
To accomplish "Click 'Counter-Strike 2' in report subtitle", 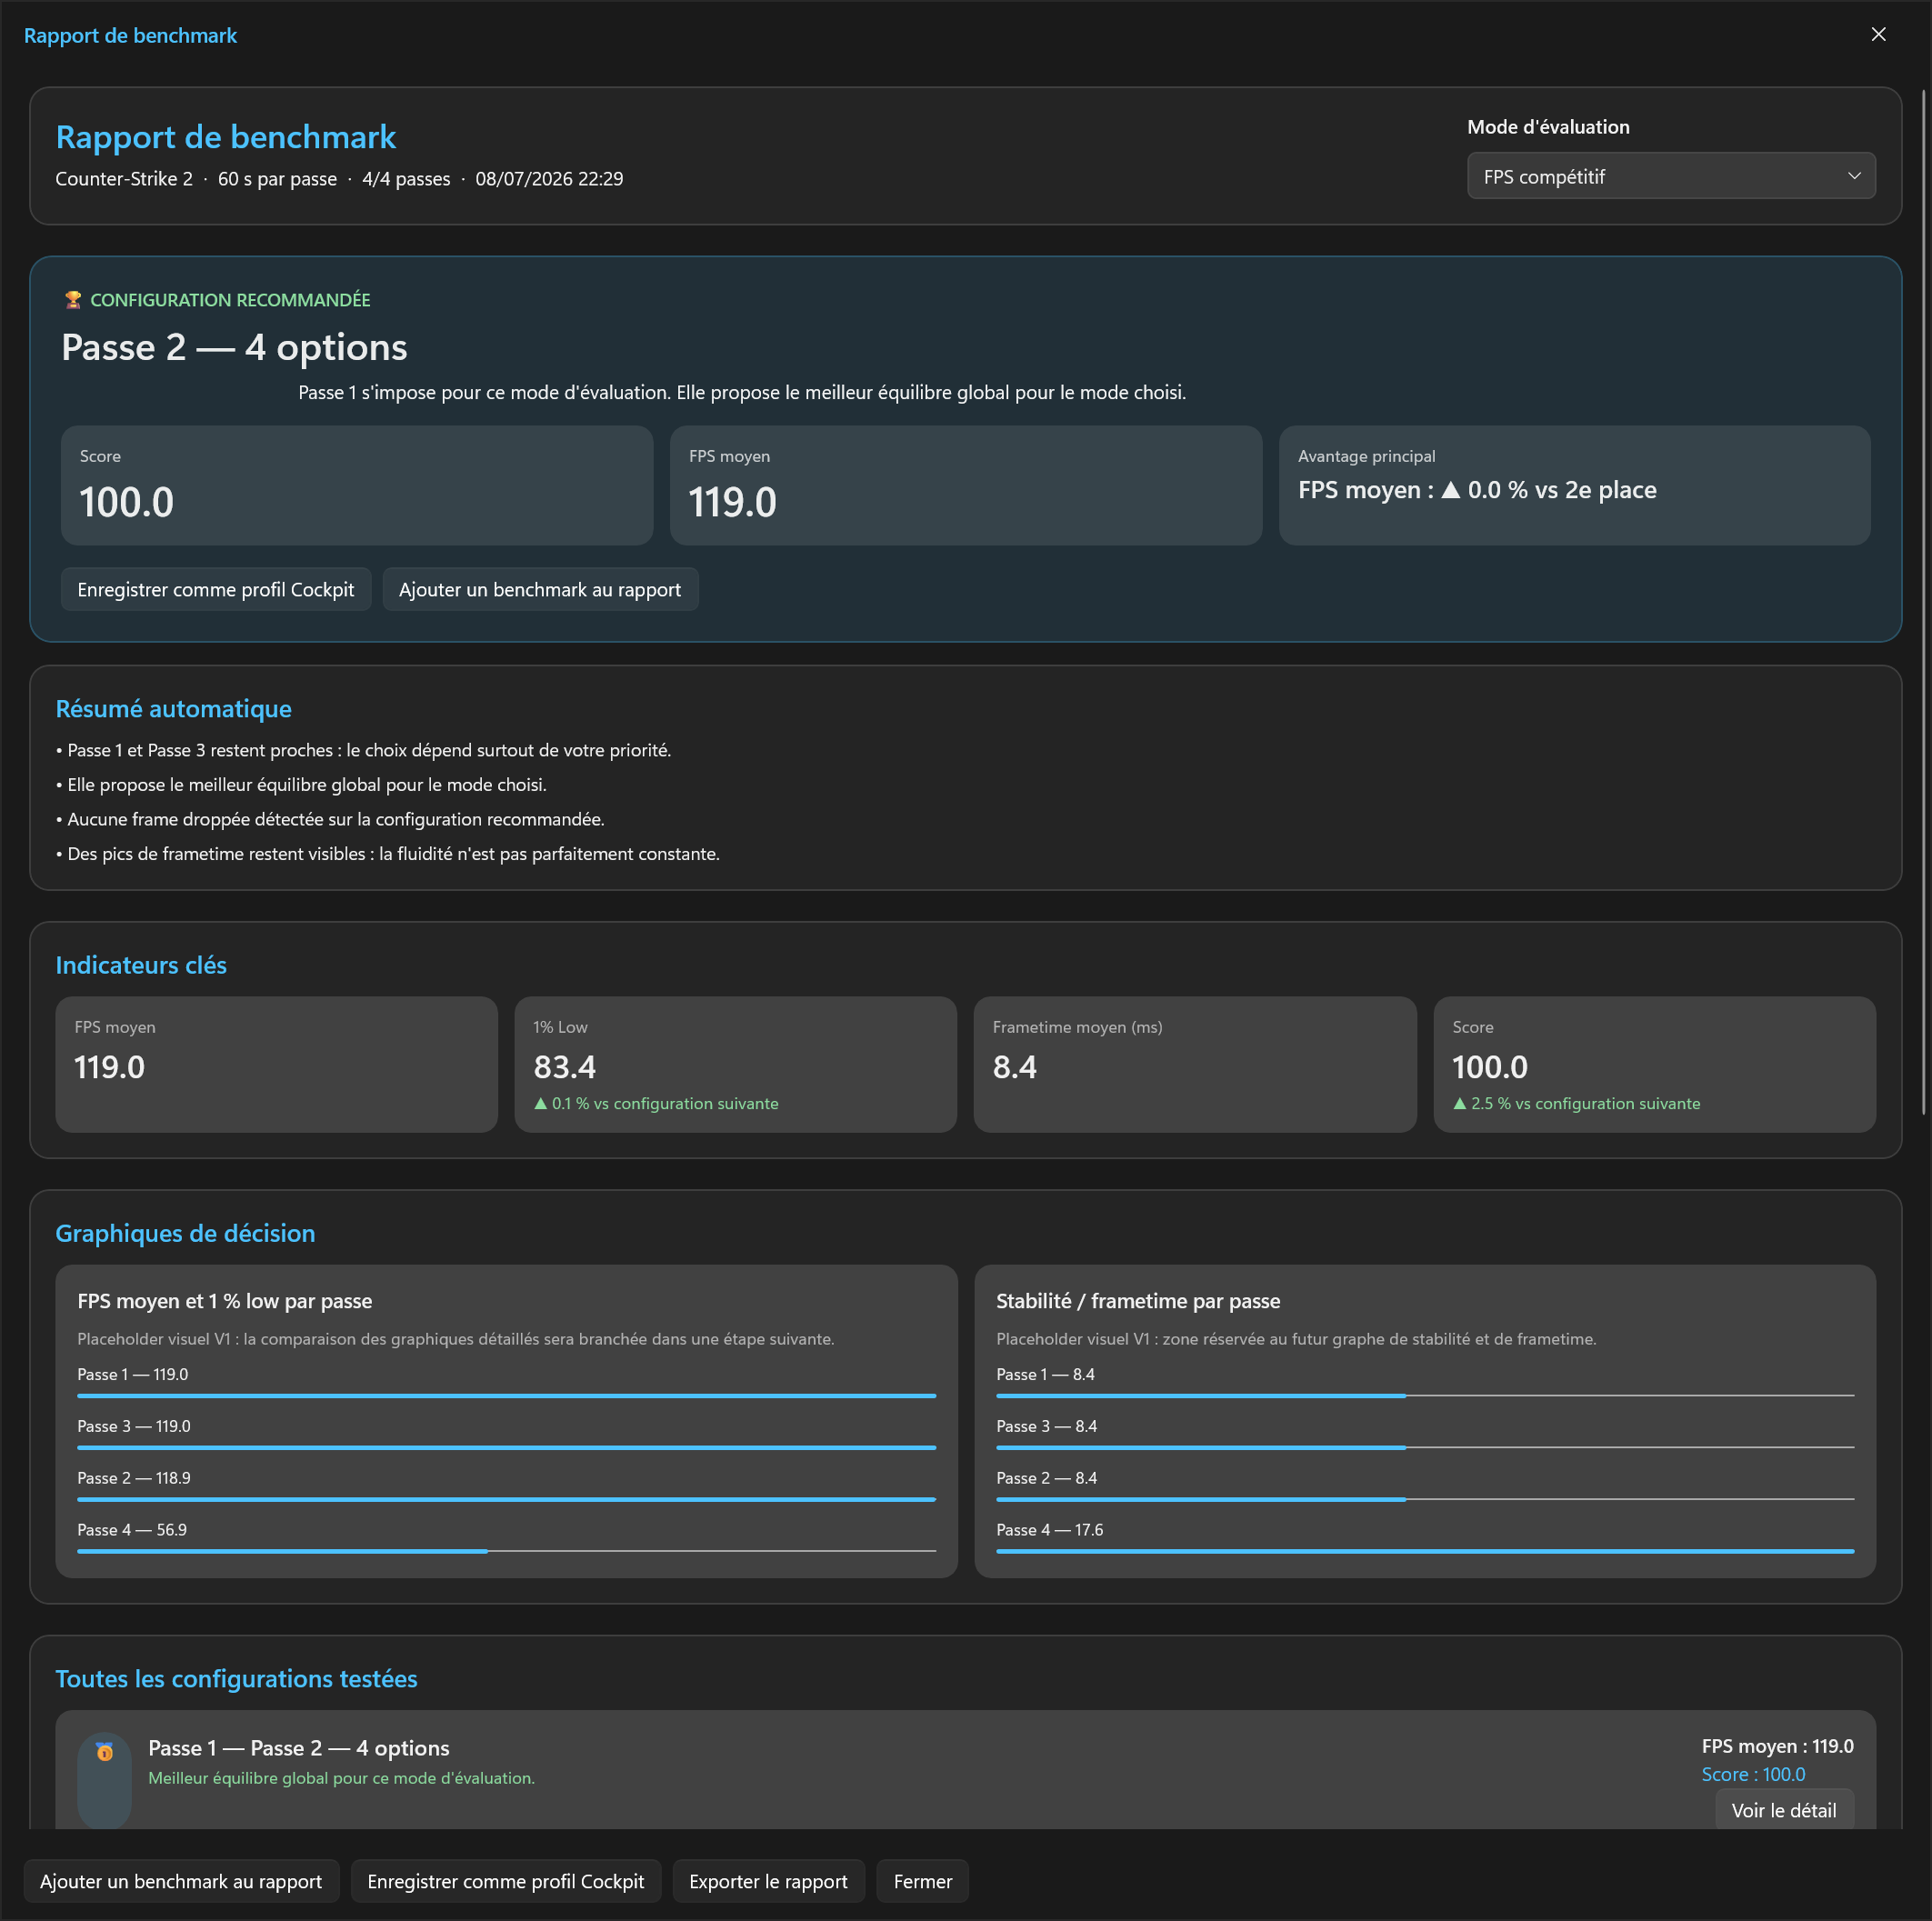I will pyautogui.click(x=124, y=179).
